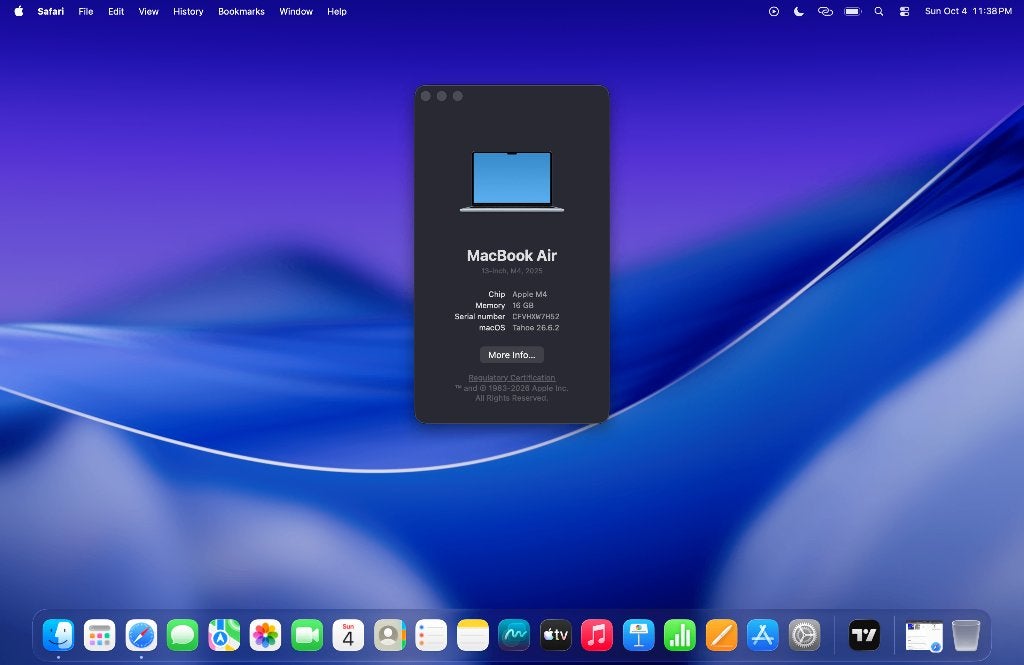Viewport: 1024px width, 665px height.
Task: Open System Settings gear in Dock
Action: point(805,635)
